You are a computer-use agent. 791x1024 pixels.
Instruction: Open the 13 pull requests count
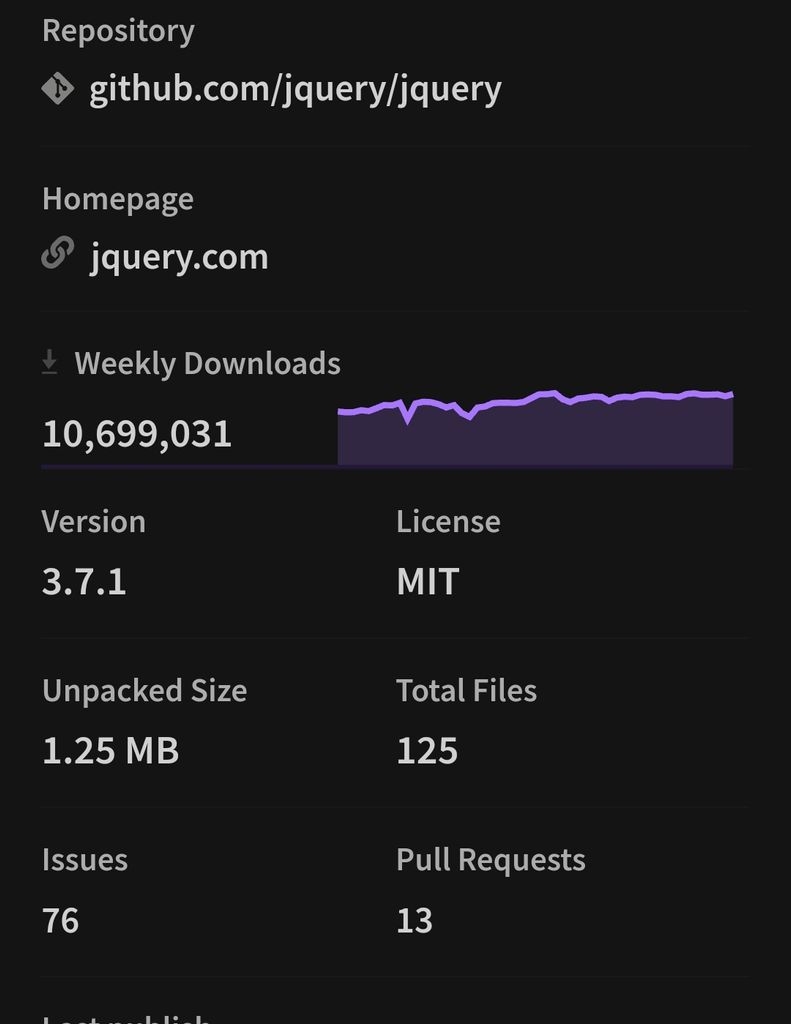pyautogui.click(x=414, y=920)
